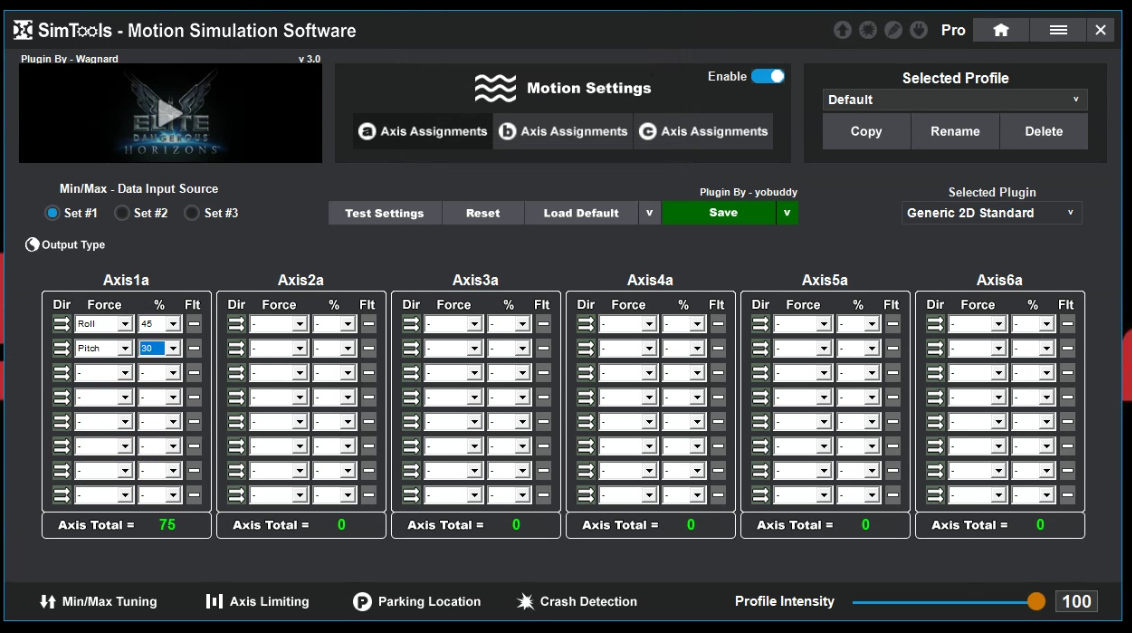The image size is (1132, 633).
Task: Select Set #3 data input source
Action: click(x=192, y=213)
